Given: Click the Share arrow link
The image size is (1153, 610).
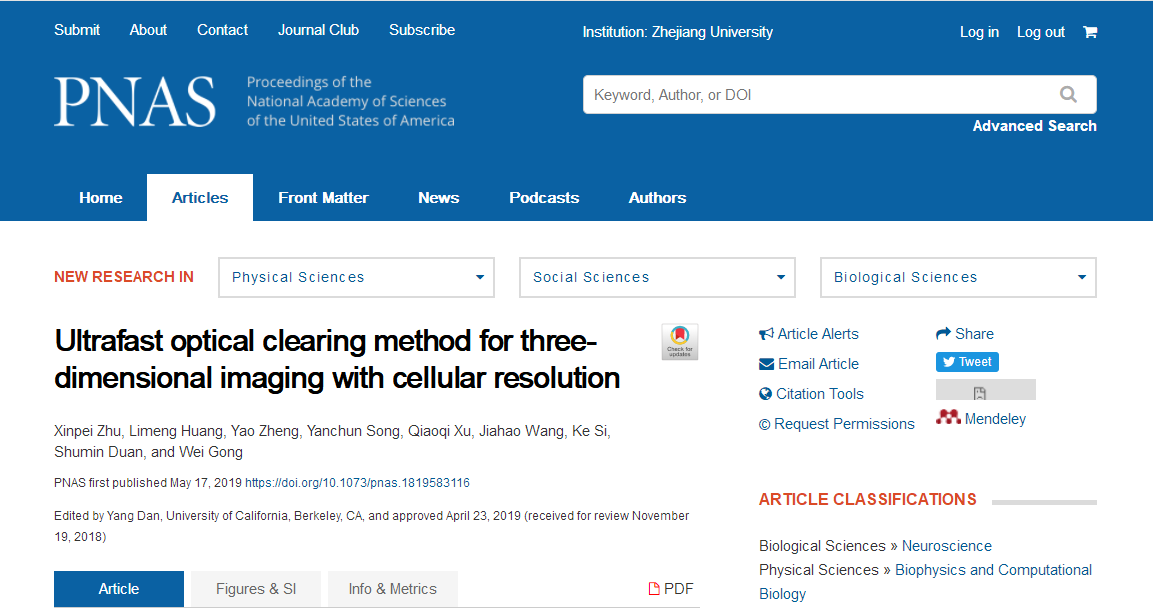Looking at the screenshot, I should [x=965, y=334].
